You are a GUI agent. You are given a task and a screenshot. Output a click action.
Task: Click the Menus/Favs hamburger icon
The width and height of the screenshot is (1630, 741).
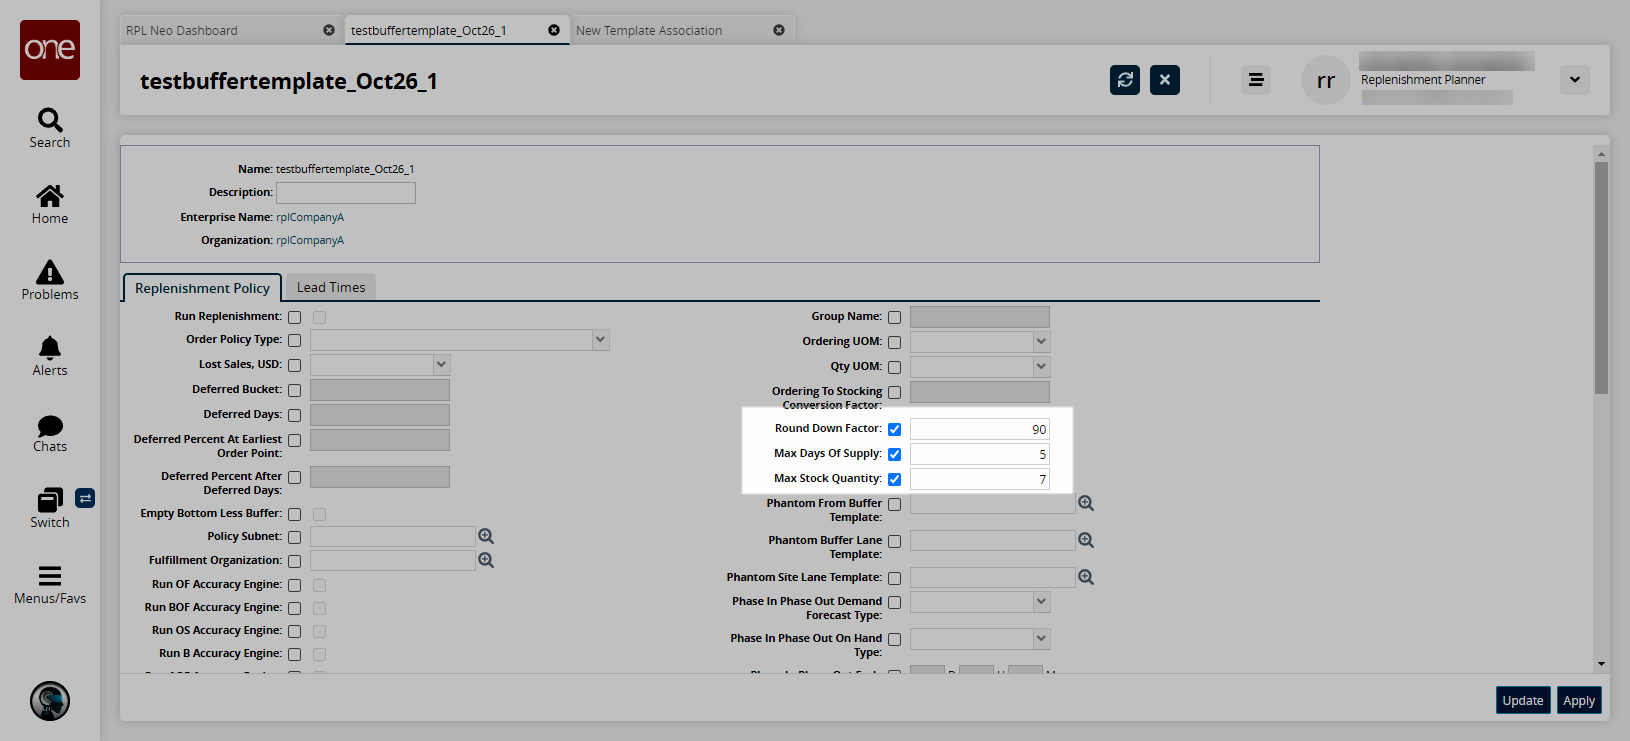49,576
